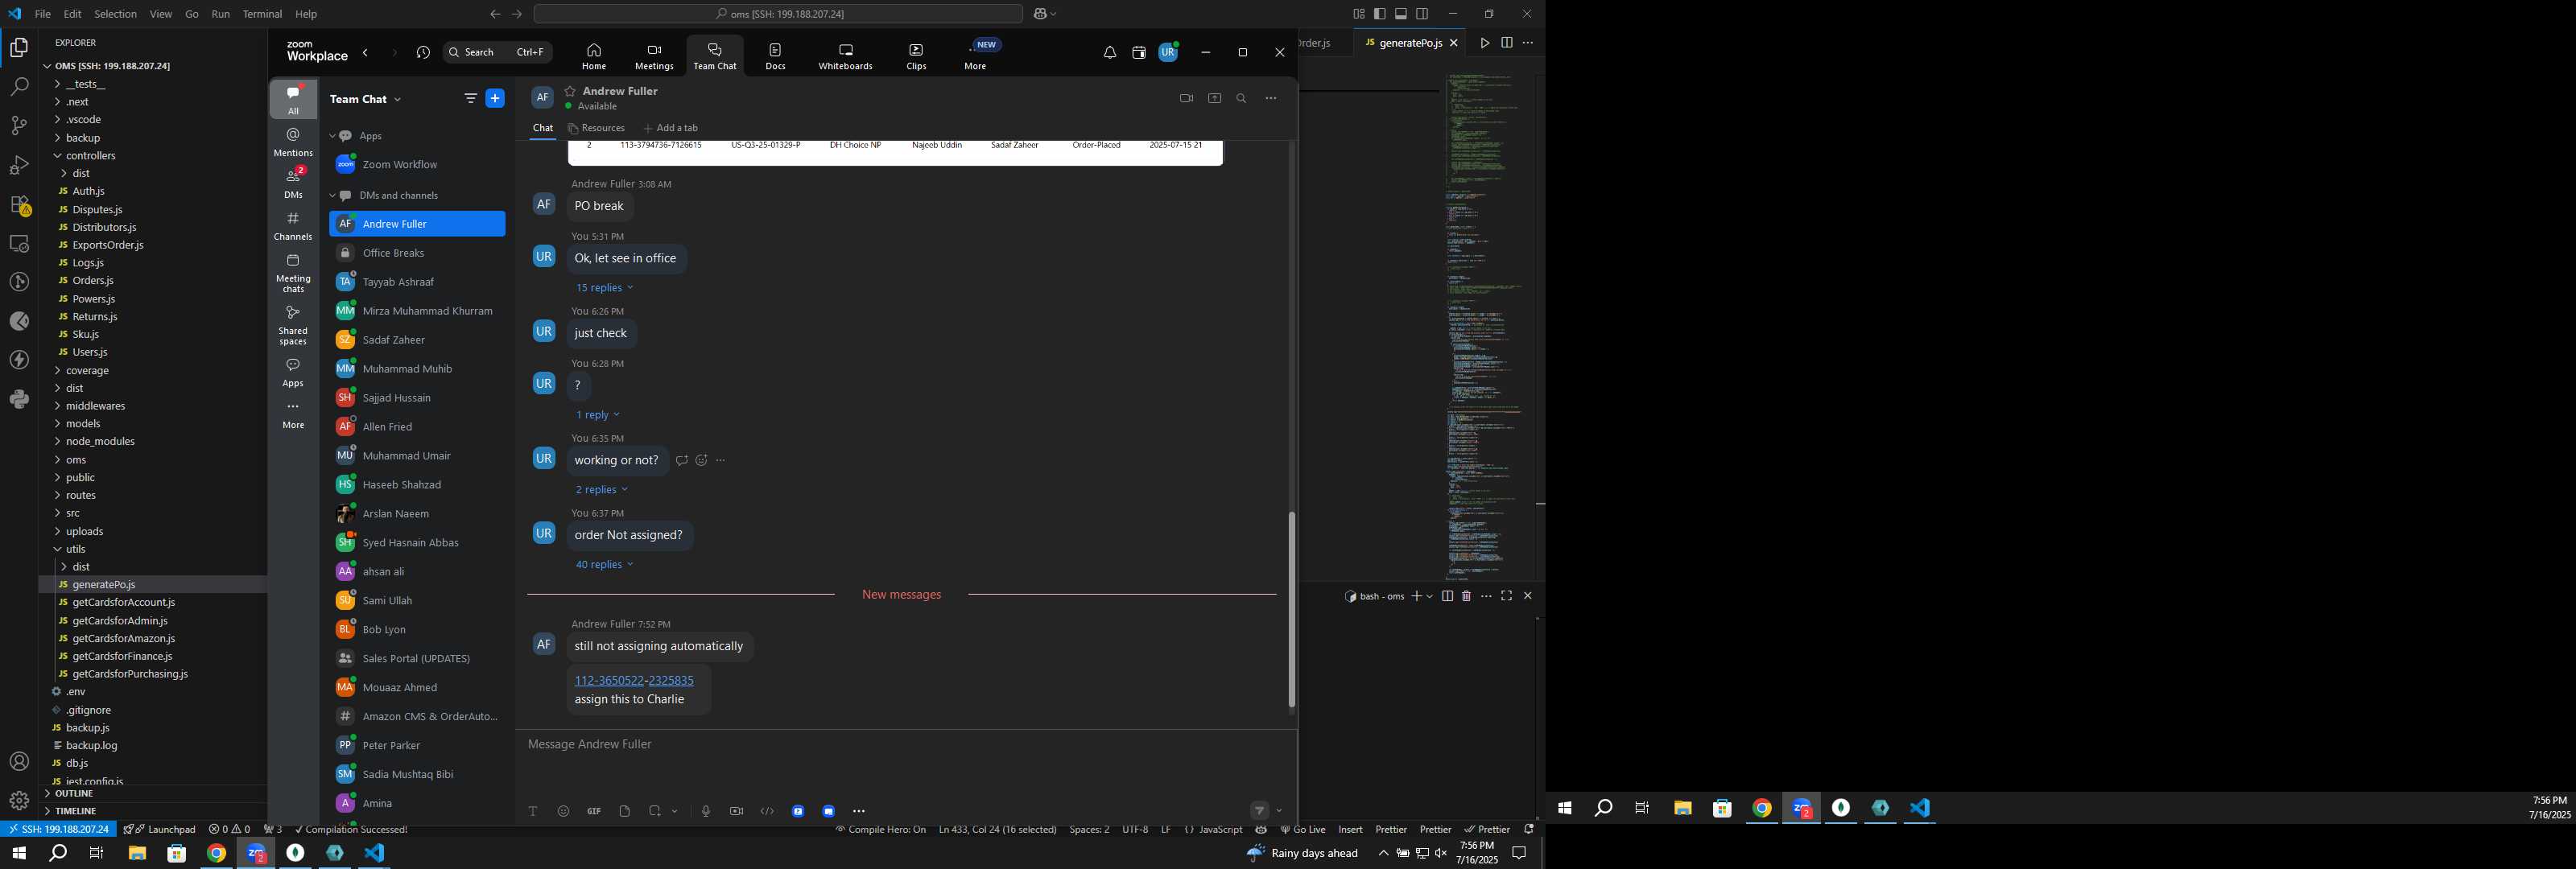Attach a file in message composer
Image resolution: width=2576 pixels, height=869 pixels.
pyautogui.click(x=625, y=811)
